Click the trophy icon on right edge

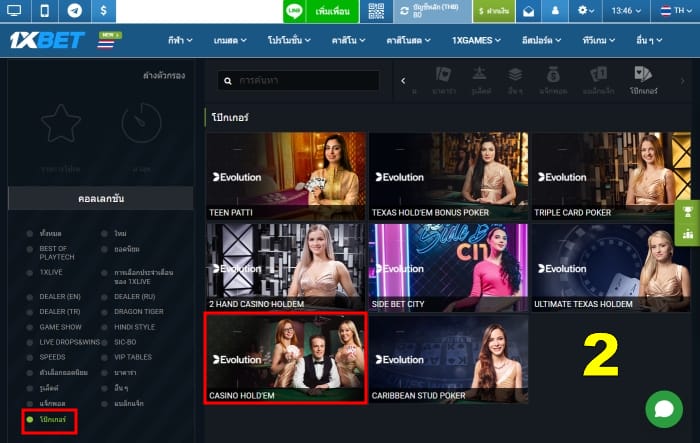click(x=688, y=212)
